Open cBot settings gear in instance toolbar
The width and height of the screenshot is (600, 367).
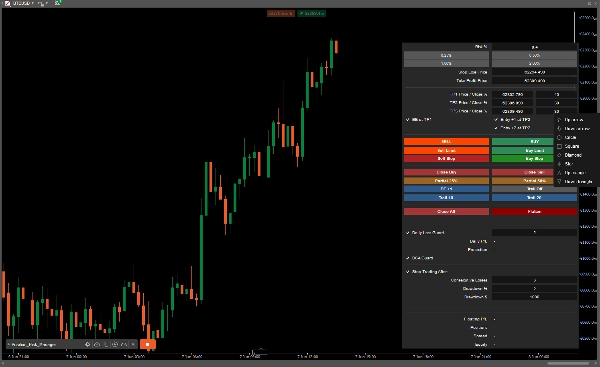[88, 344]
